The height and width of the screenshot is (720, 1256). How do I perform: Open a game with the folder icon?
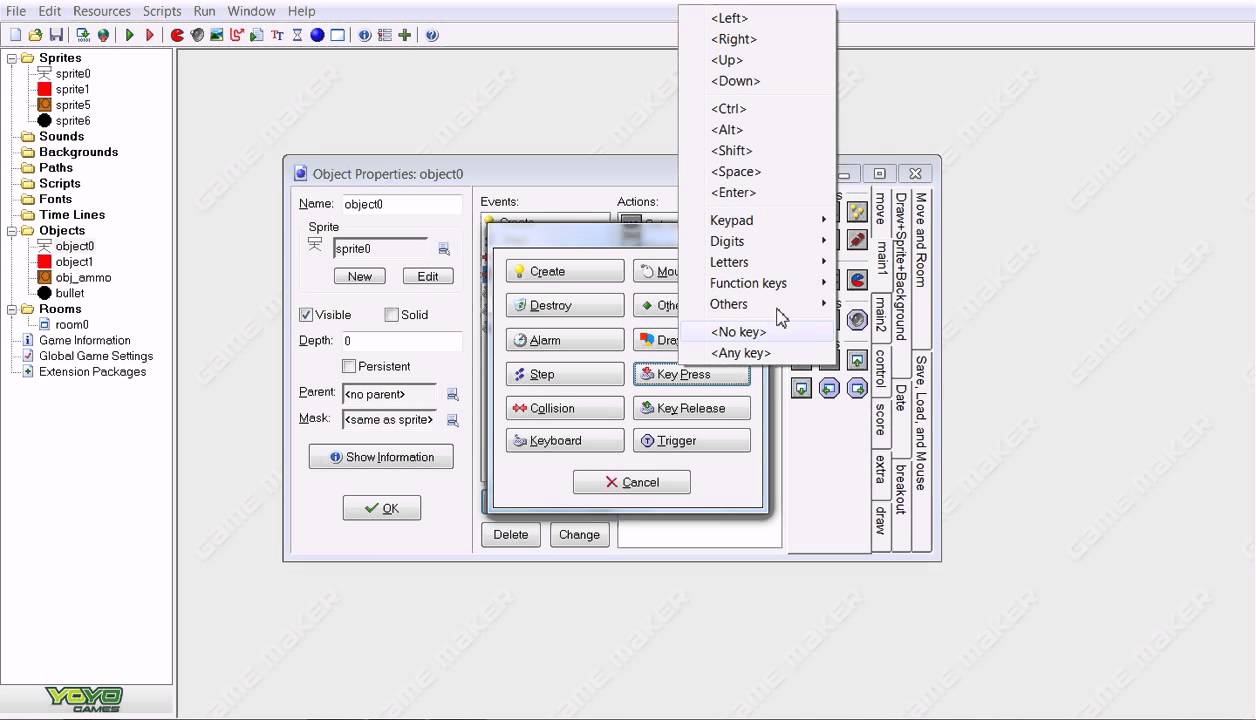35,35
